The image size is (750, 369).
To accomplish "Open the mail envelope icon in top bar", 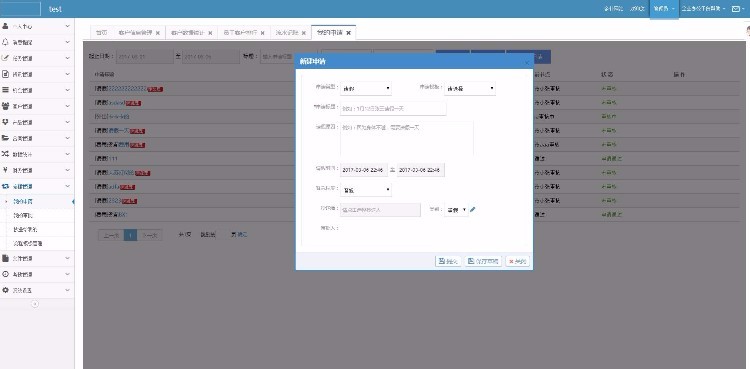I will pos(737,9).
